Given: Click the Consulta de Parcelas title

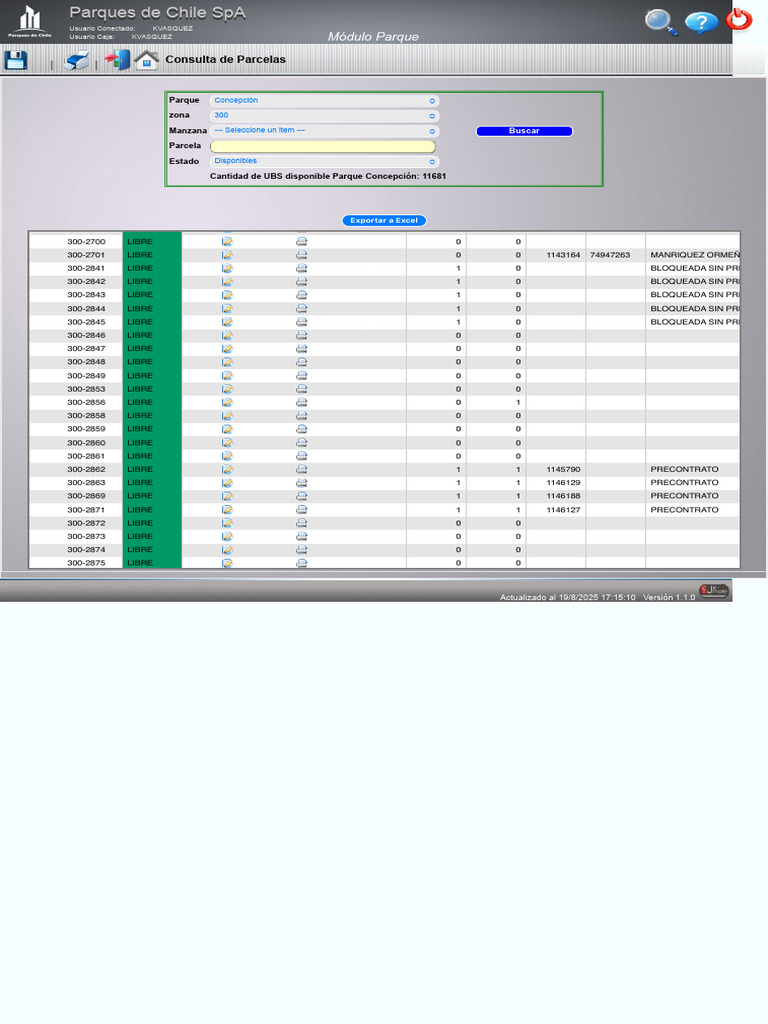Looking at the screenshot, I should click(x=225, y=59).
